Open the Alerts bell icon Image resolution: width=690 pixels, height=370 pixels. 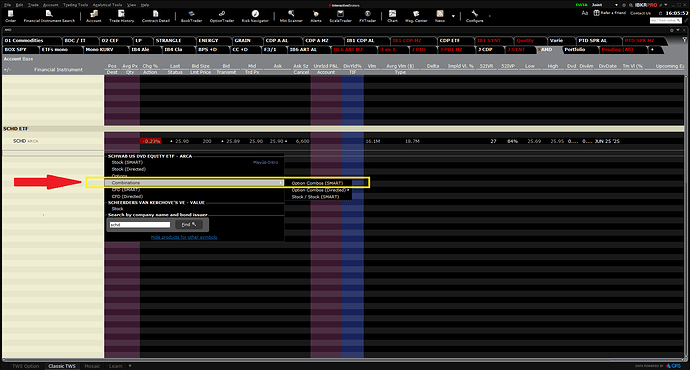(316, 16)
